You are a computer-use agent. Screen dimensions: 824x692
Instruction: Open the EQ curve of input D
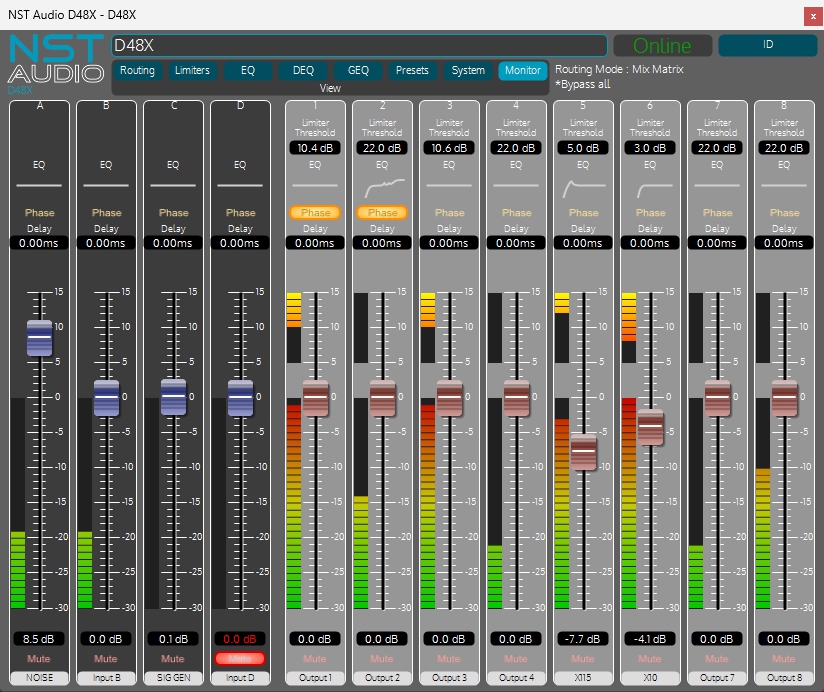coord(240,185)
